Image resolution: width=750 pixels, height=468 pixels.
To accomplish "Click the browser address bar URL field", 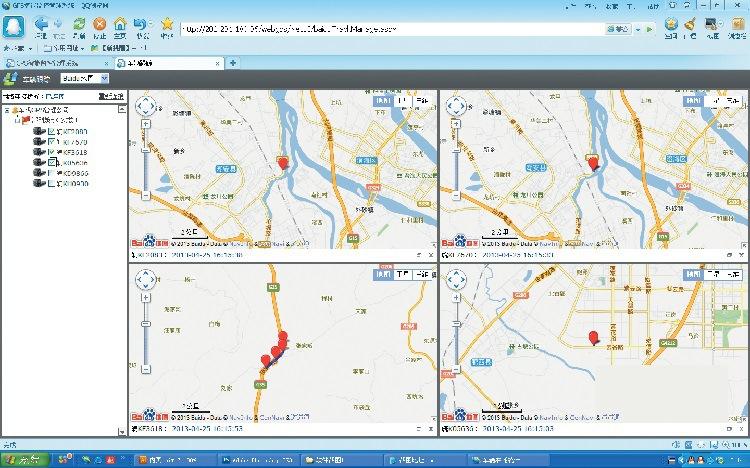I will (x=392, y=29).
